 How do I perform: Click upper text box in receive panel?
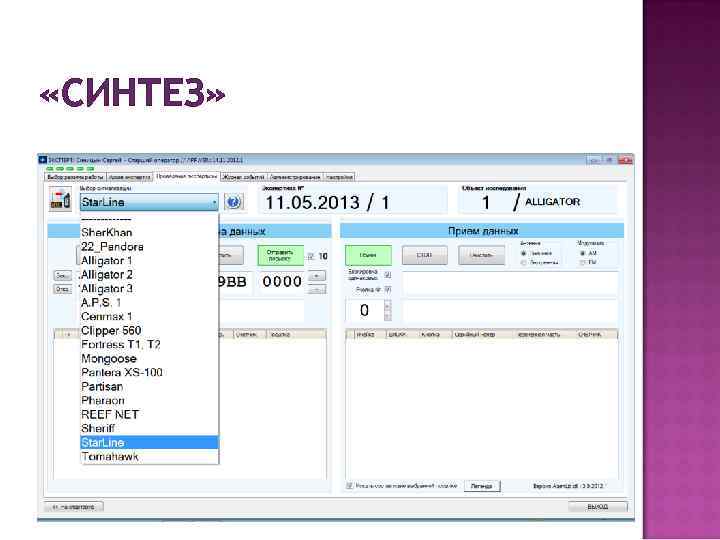(x=511, y=284)
